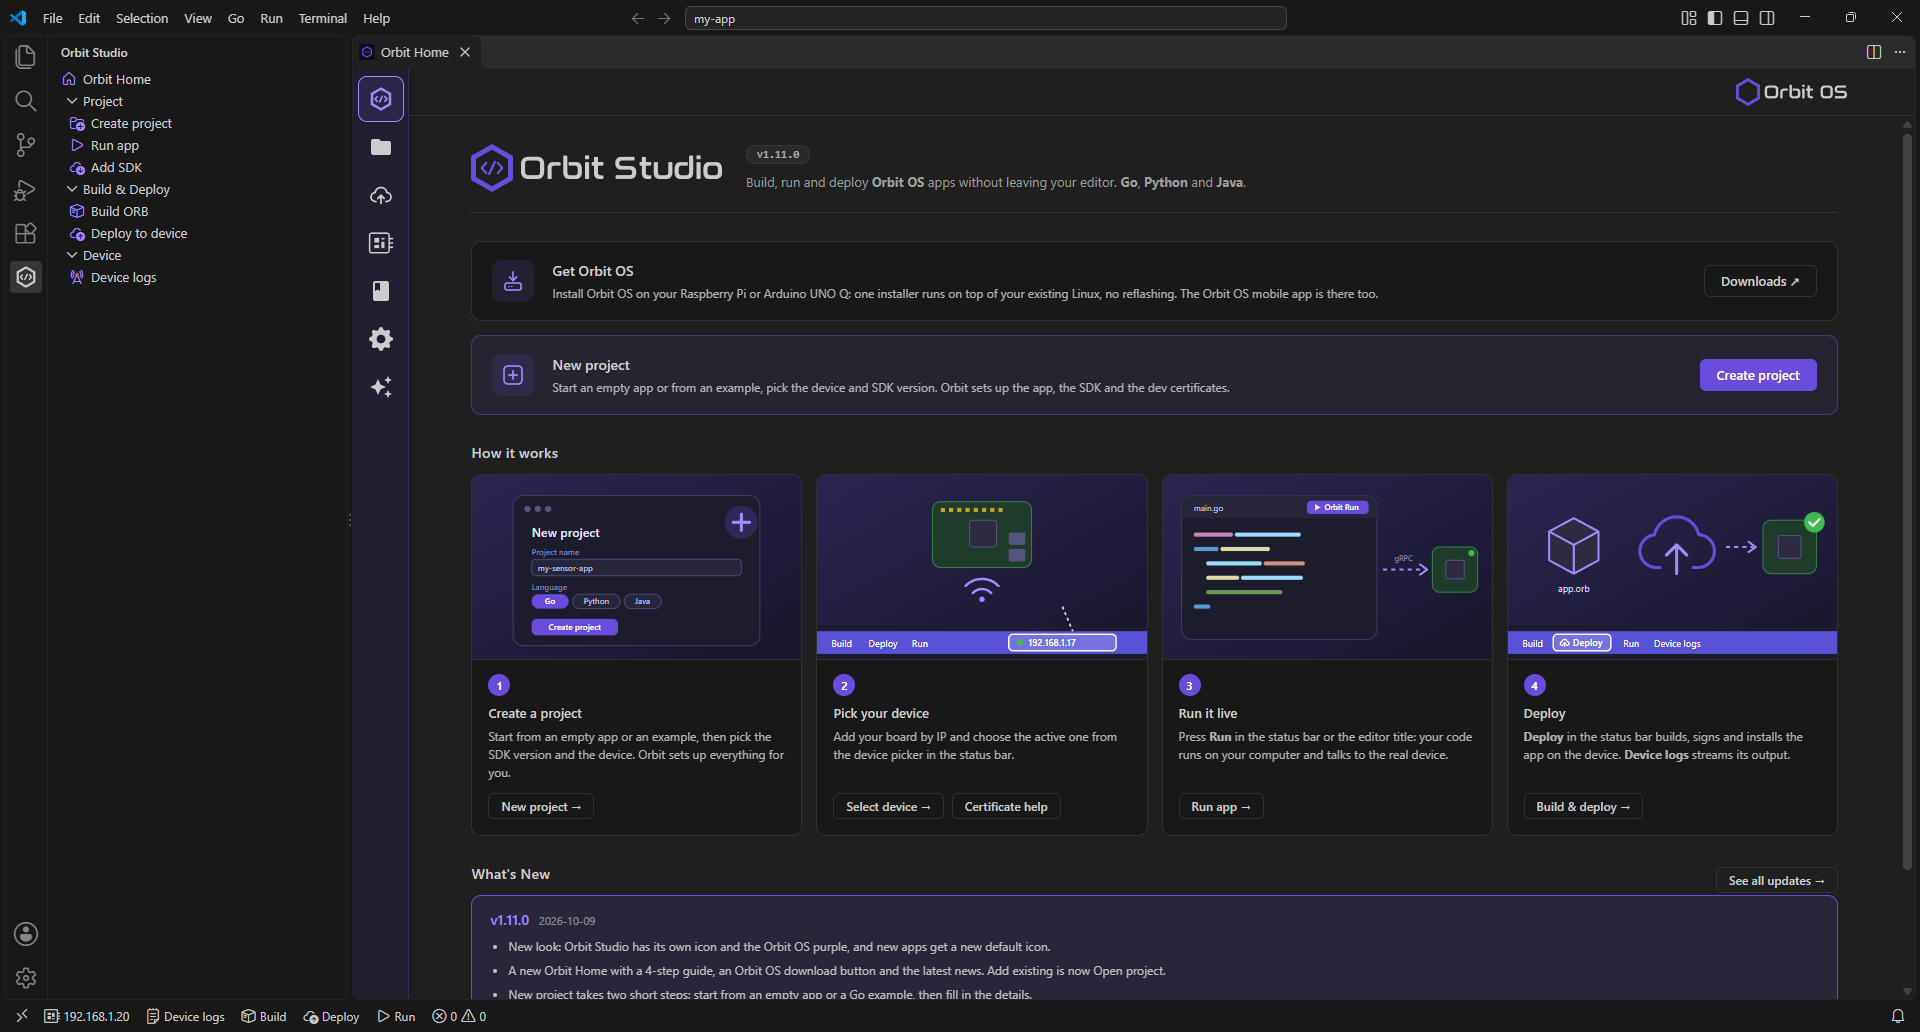The width and height of the screenshot is (1920, 1032).
Task: Click the Select device button
Action: (x=888, y=807)
